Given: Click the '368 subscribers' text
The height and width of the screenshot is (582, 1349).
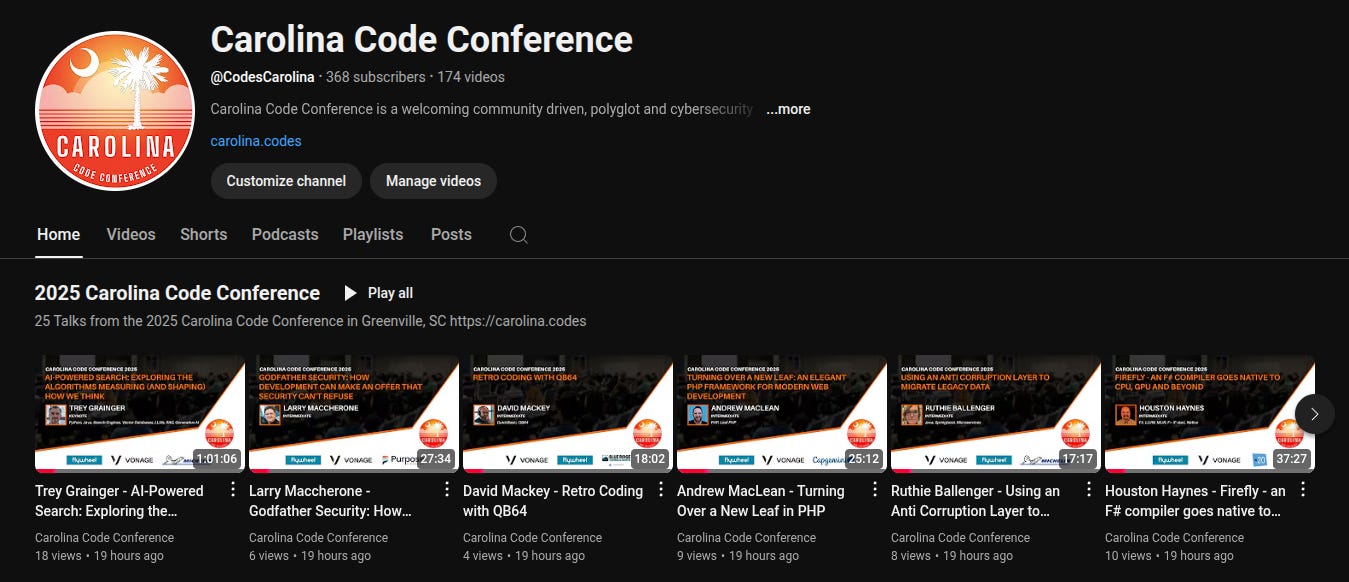Looking at the screenshot, I should 375,77.
